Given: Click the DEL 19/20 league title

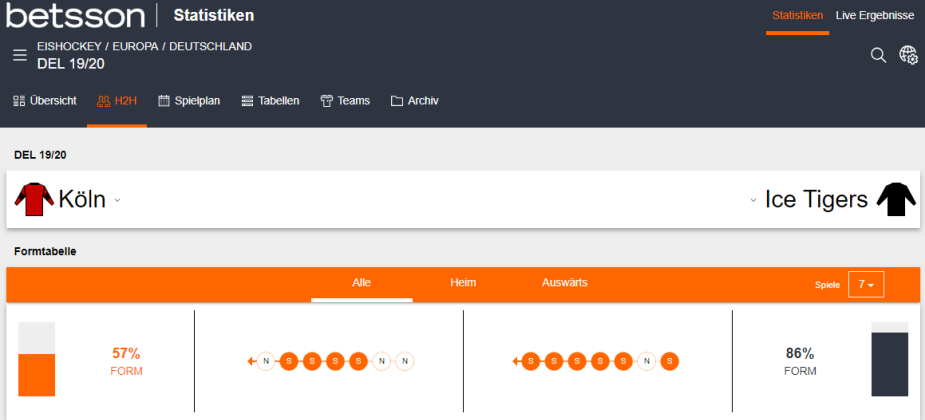Looking at the screenshot, I should click(71, 64).
